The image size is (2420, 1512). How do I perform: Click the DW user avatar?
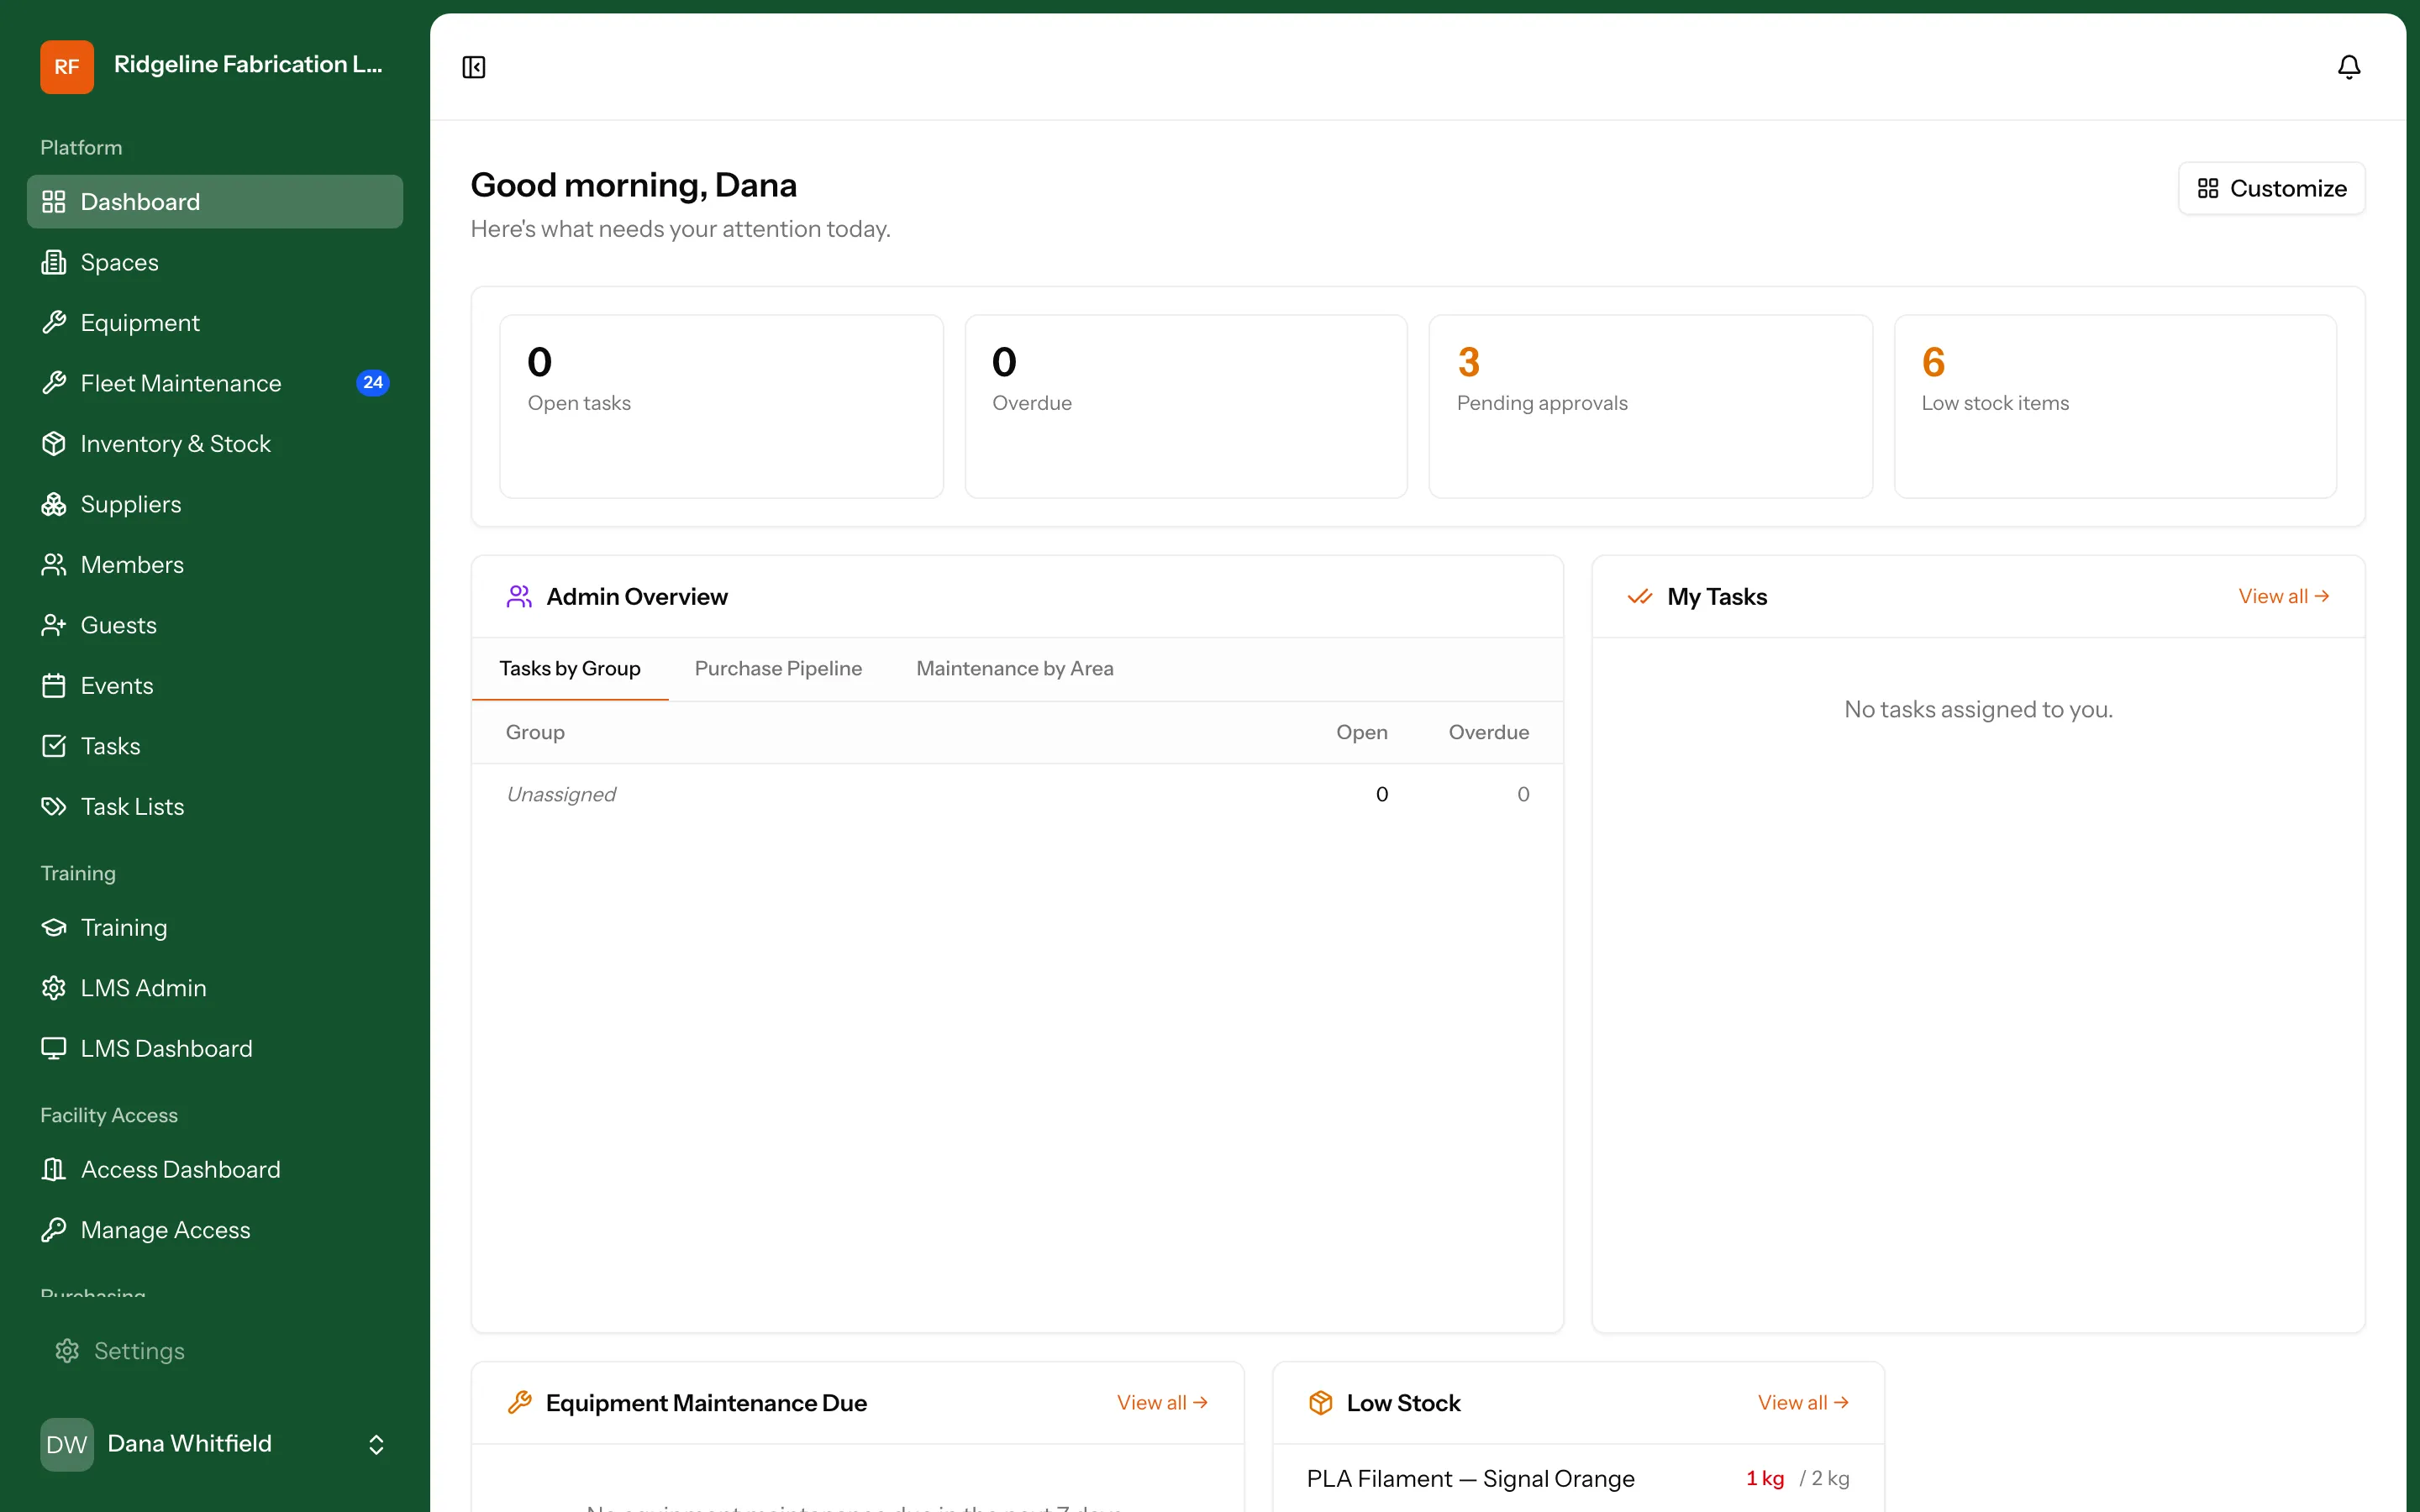point(67,1444)
